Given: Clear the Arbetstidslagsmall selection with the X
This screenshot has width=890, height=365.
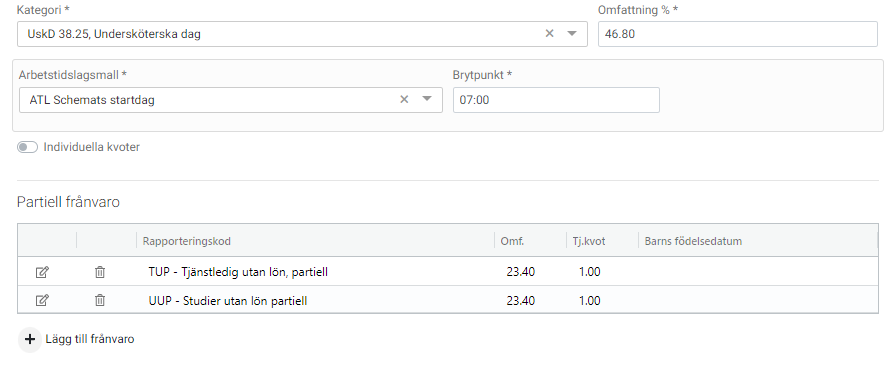Looking at the screenshot, I should pyautogui.click(x=404, y=100).
